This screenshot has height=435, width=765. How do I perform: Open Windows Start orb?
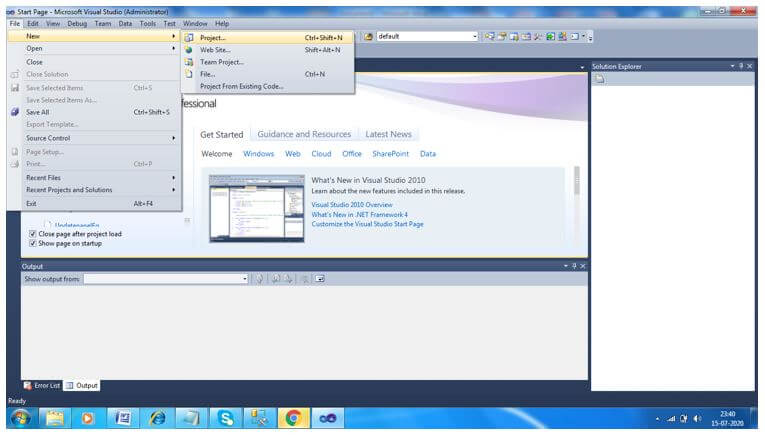(x=20, y=418)
